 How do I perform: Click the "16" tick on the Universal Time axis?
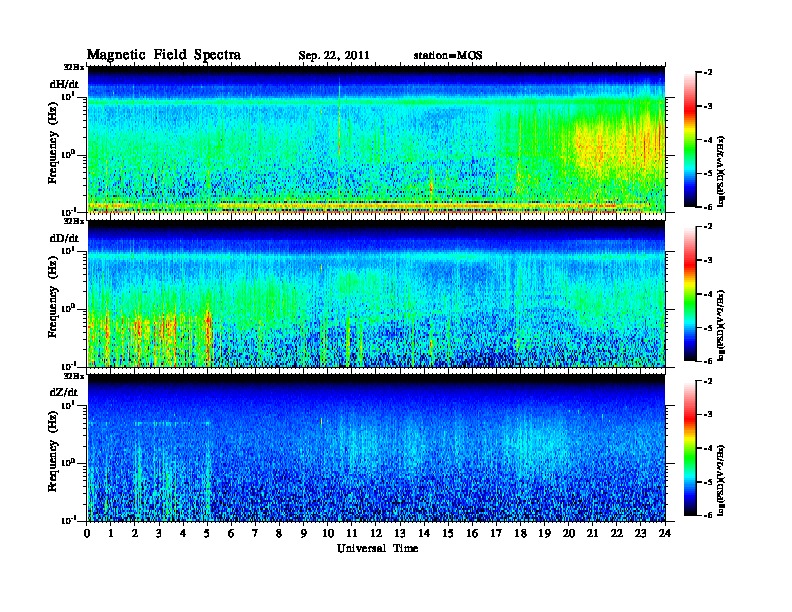(x=472, y=533)
